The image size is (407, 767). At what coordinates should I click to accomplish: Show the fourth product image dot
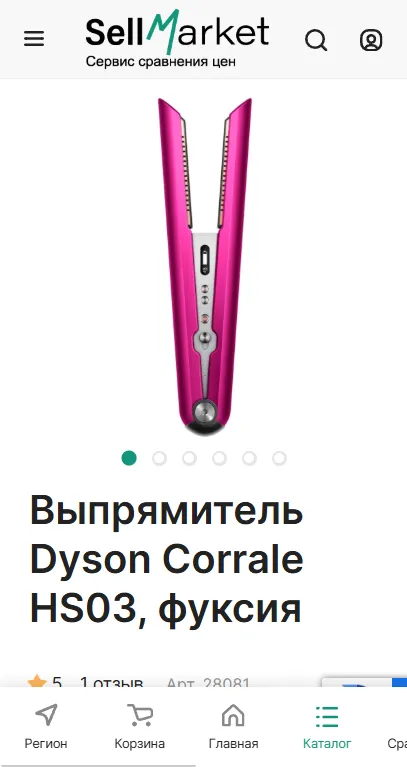tap(219, 458)
